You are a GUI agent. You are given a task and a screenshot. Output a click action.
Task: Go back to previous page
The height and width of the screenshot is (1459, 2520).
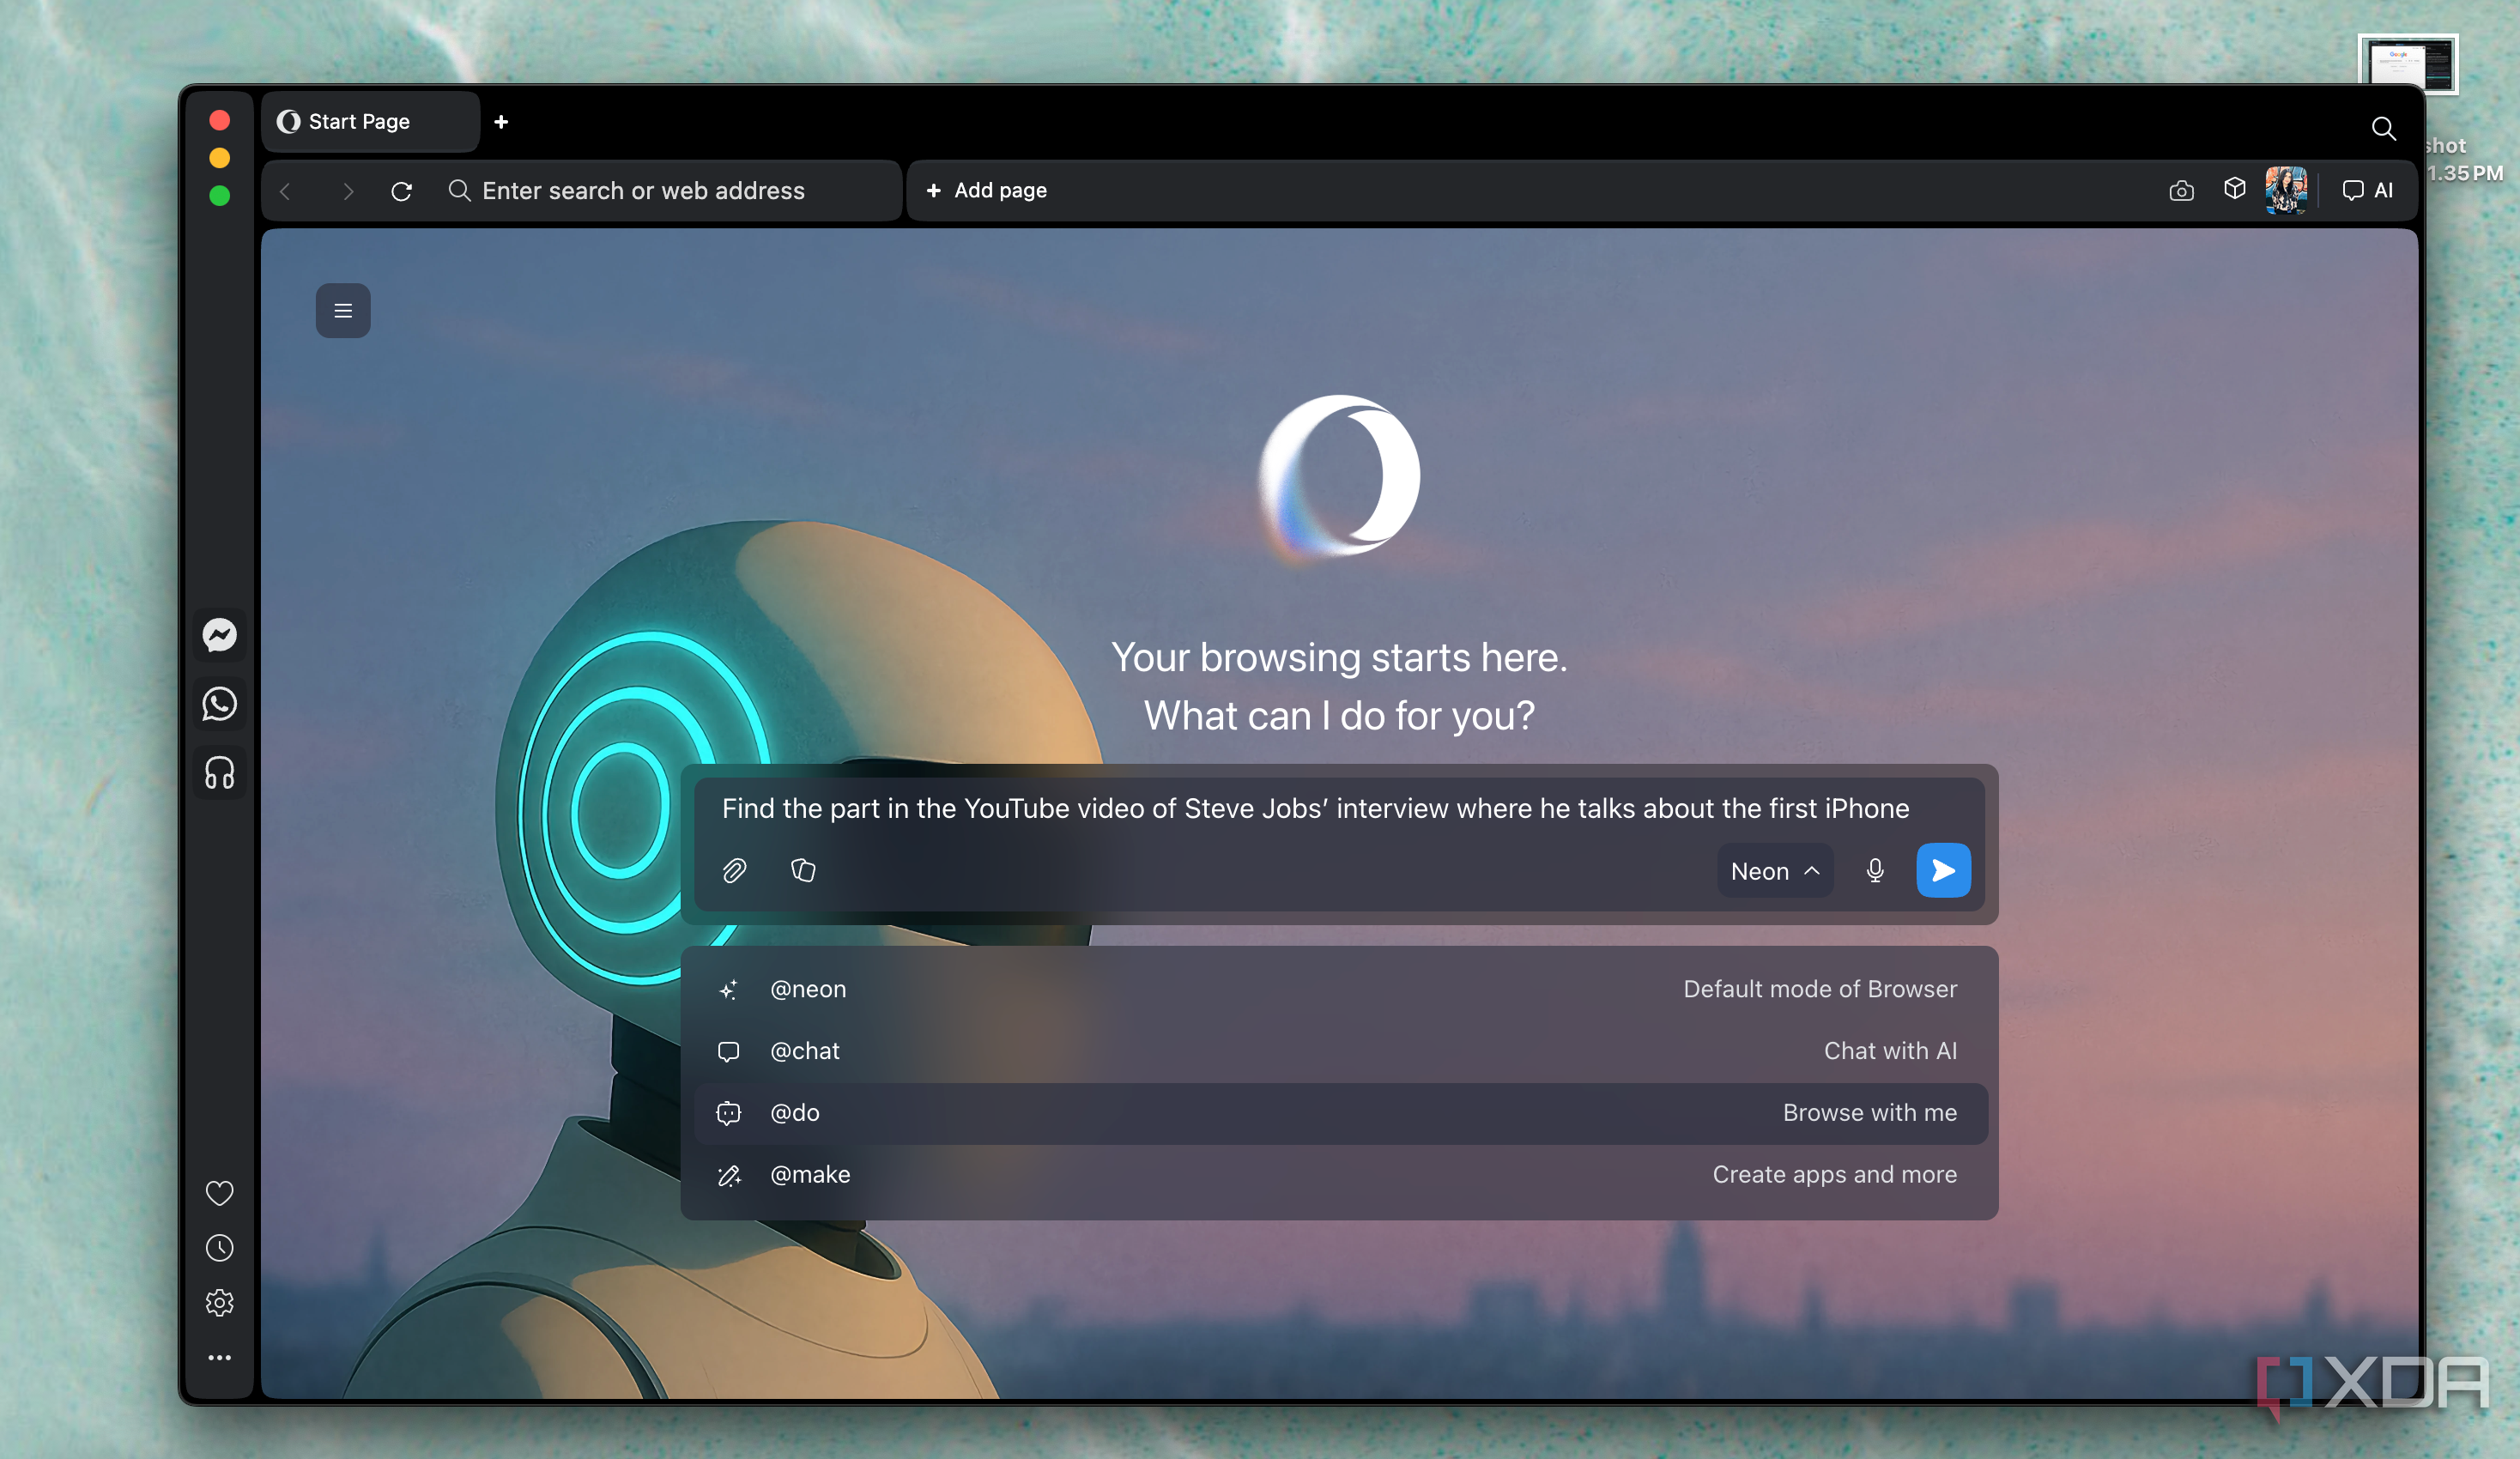tap(286, 191)
